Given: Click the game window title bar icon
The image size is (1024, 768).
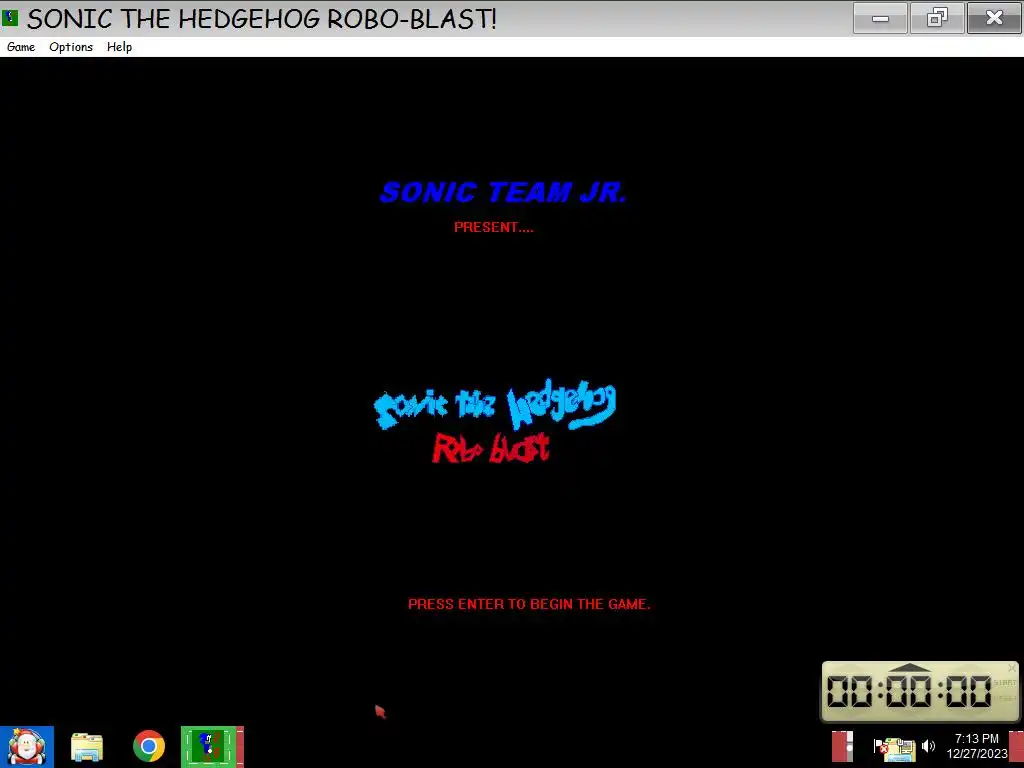Looking at the screenshot, I should pyautogui.click(x=10, y=18).
